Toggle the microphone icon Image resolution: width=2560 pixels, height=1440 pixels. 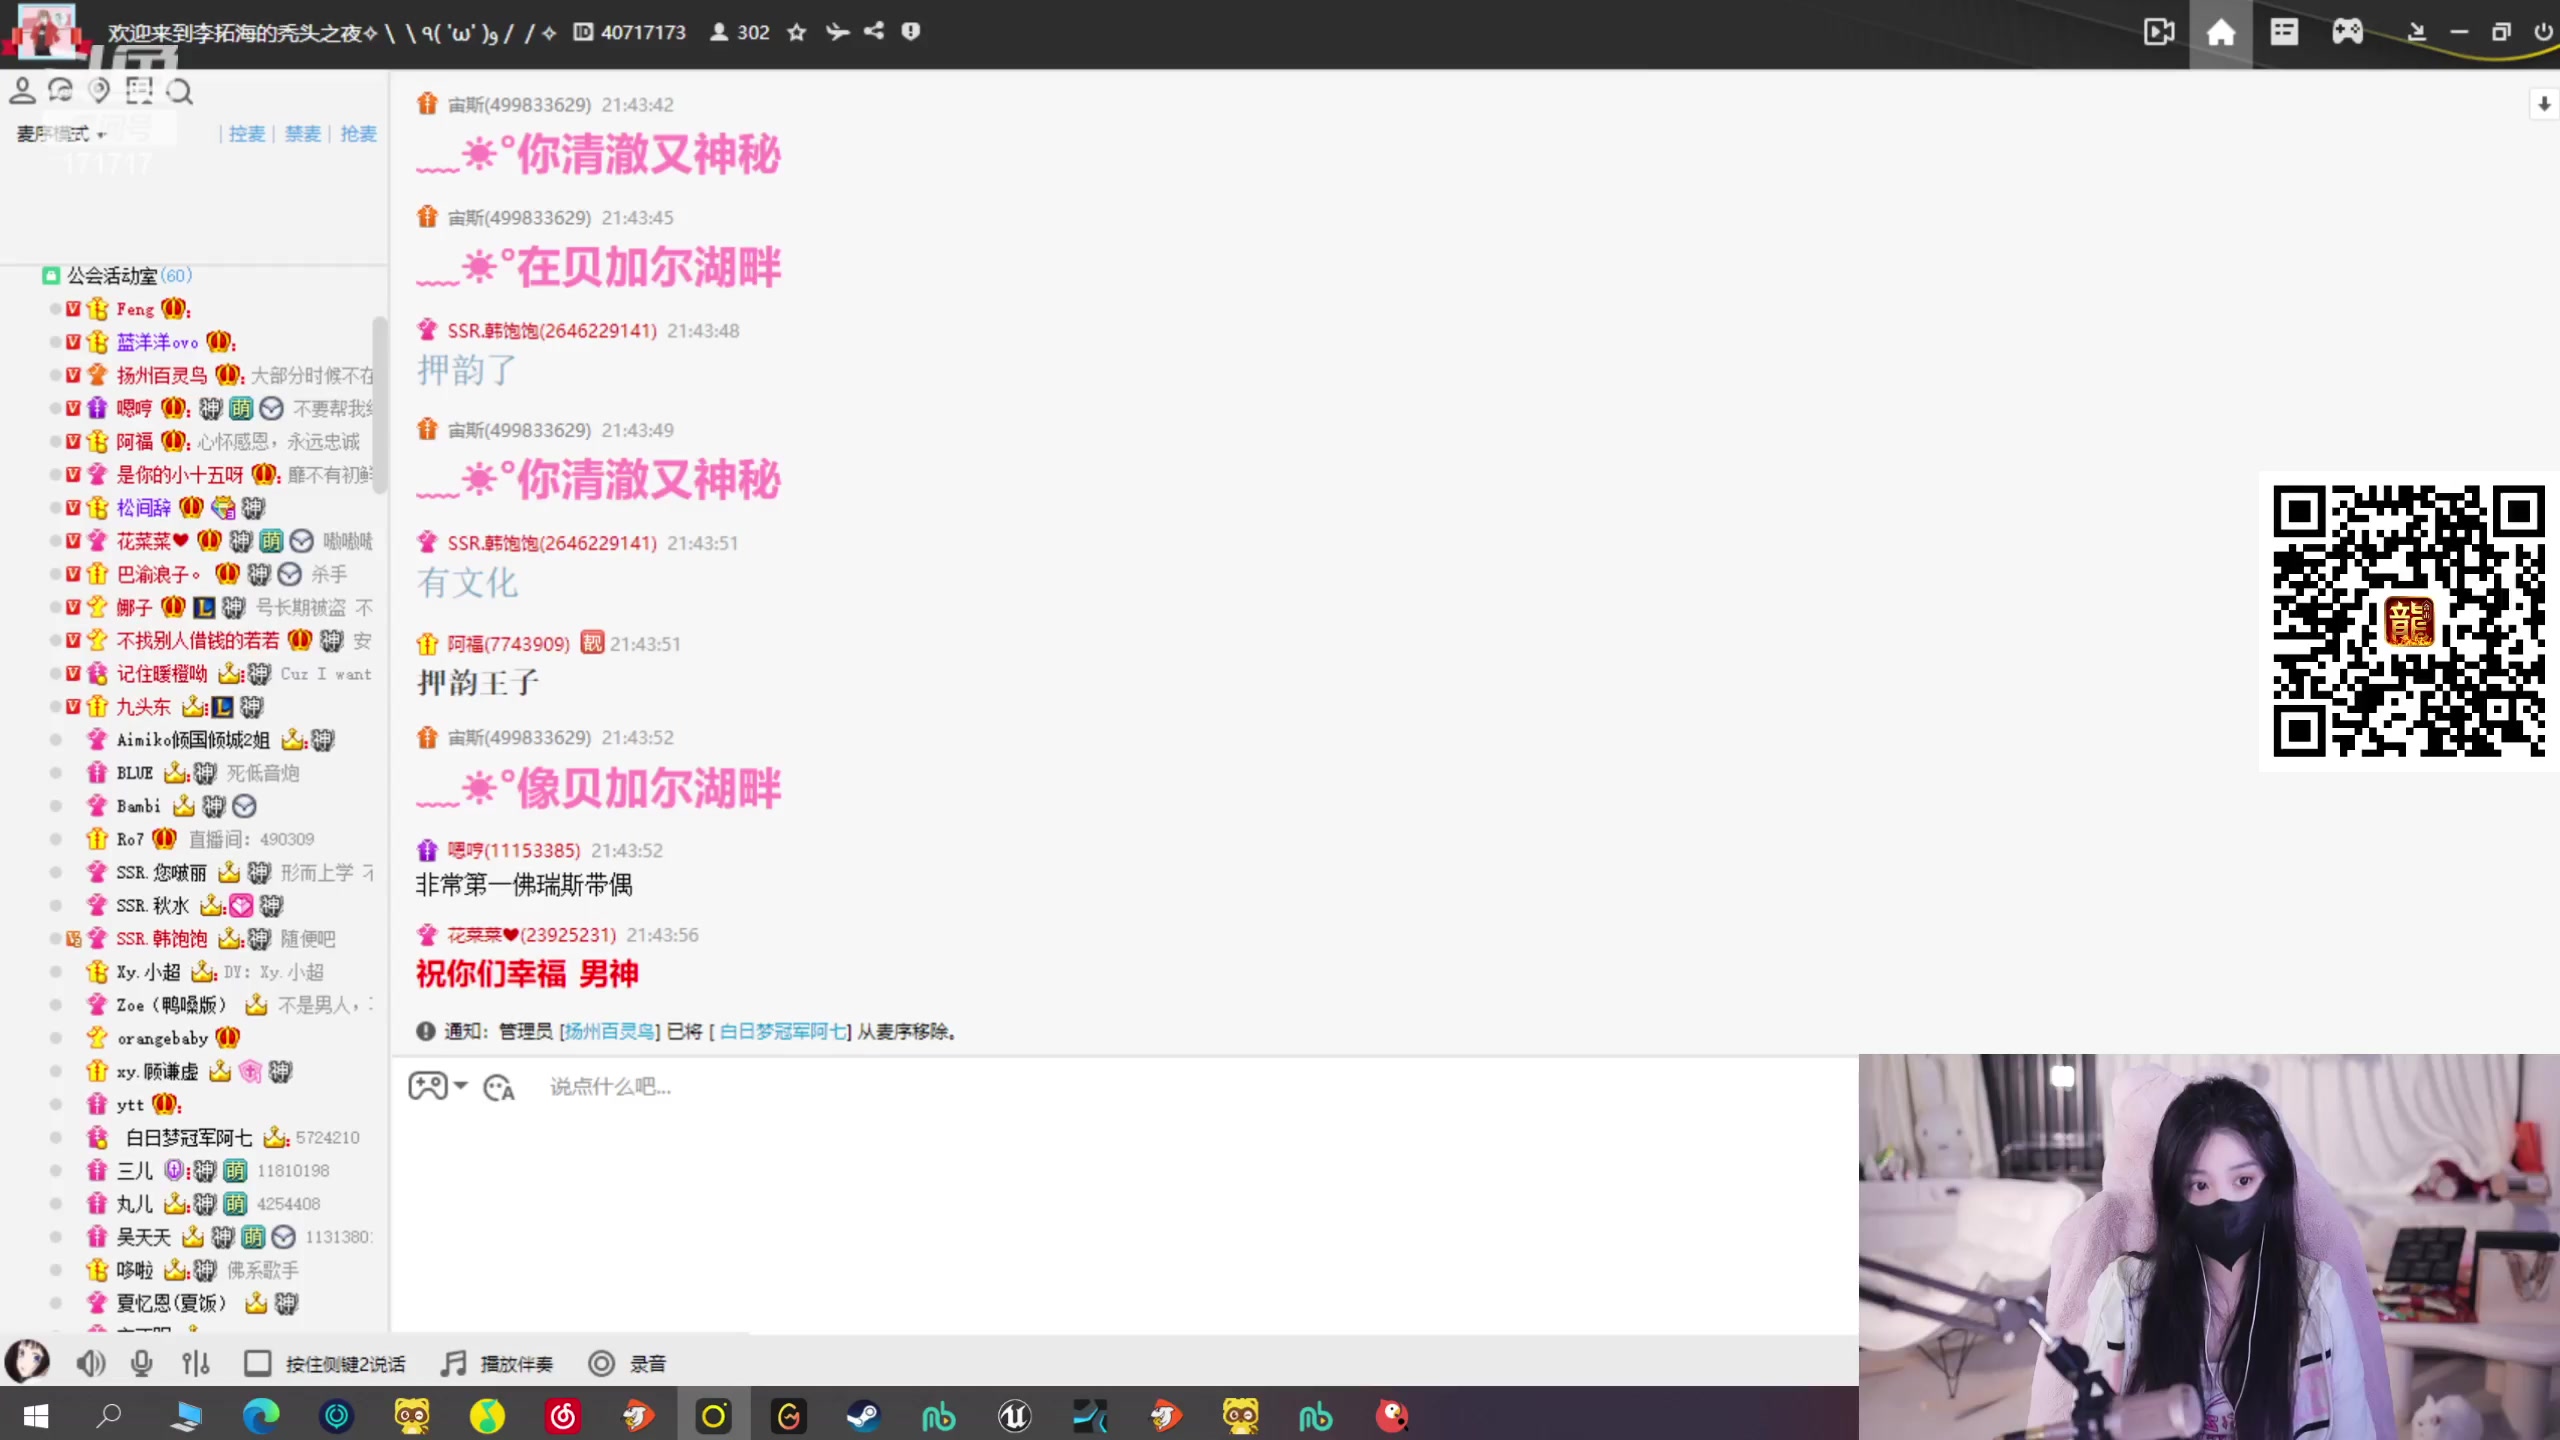click(142, 1363)
